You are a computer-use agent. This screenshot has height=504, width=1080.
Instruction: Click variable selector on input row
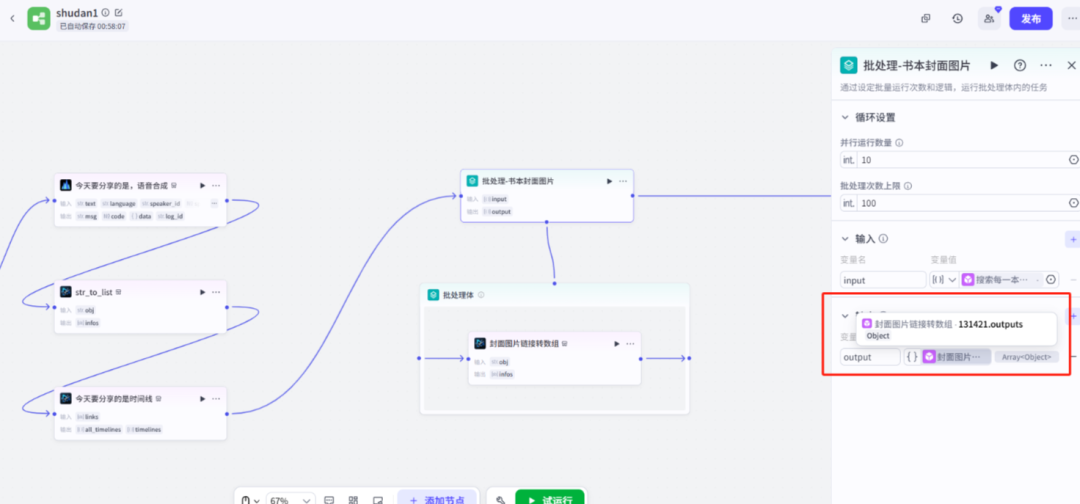(x=1050, y=280)
